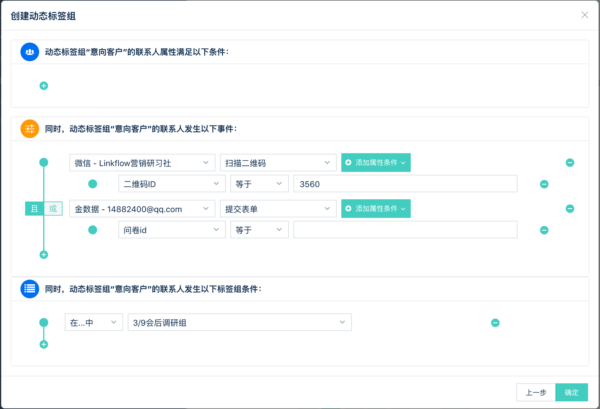Click 添加属性条件 button beside 扫描二维码
Image resolution: width=600 pixels, height=409 pixels.
tap(376, 163)
